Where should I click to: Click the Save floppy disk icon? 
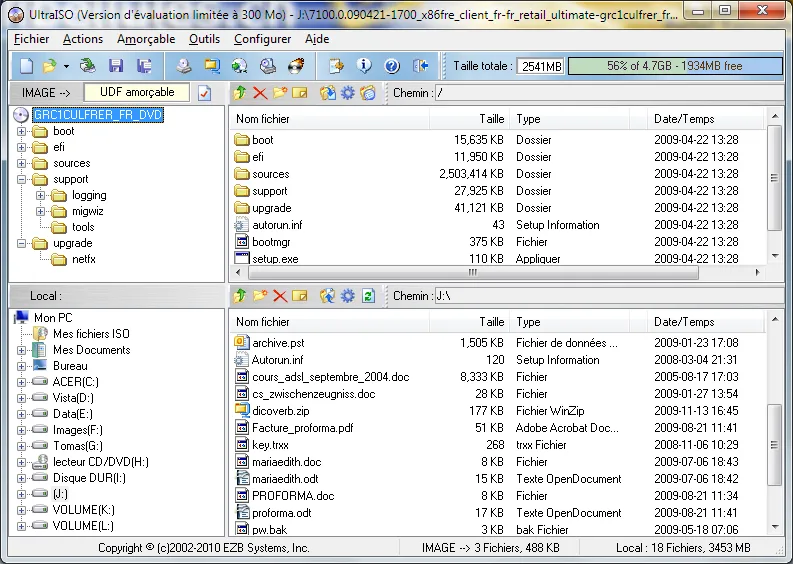116,66
